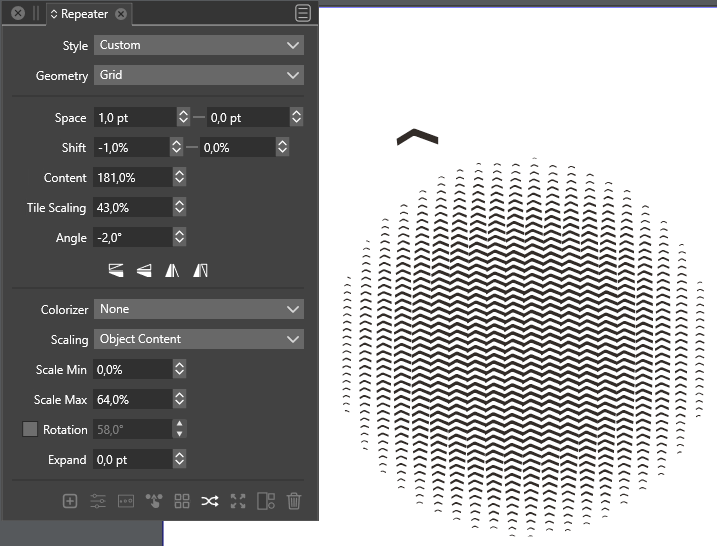Click the Tile Scaling stepper arrows
717x546 pixels.
click(179, 208)
